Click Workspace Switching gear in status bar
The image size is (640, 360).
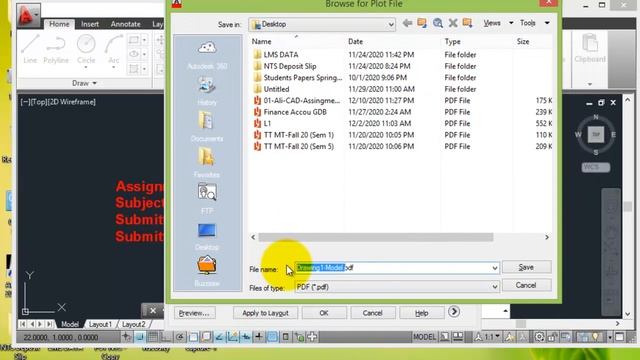pyautogui.click(x=540, y=337)
